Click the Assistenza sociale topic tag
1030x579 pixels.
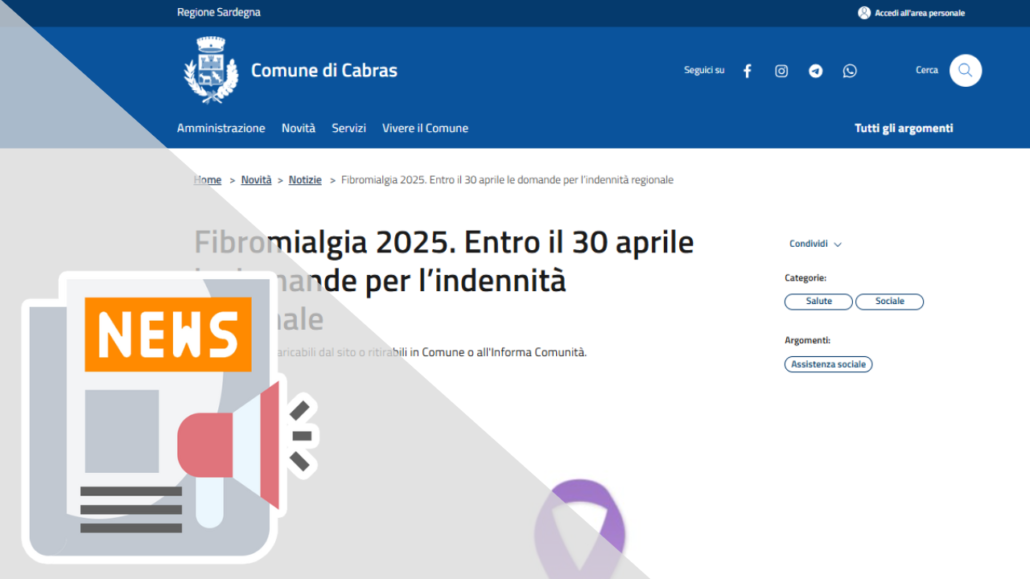828,364
